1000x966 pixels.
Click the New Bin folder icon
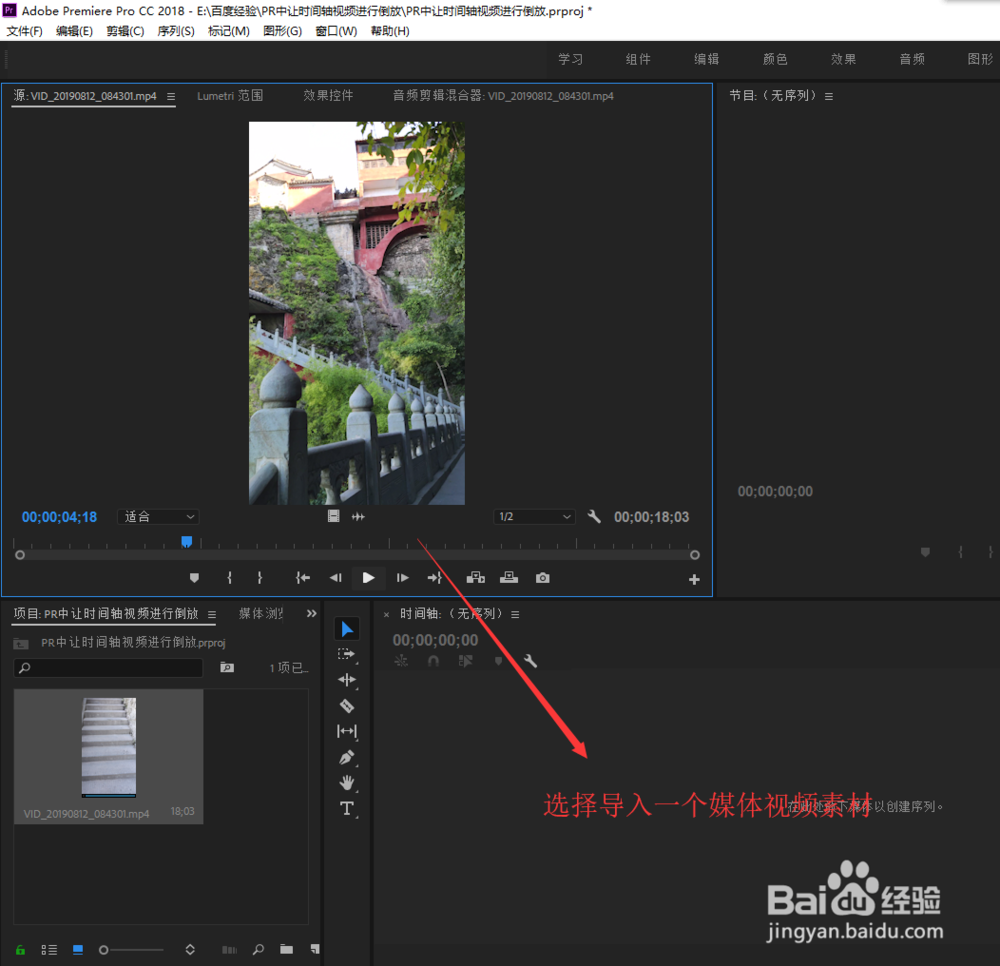click(286, 949)
